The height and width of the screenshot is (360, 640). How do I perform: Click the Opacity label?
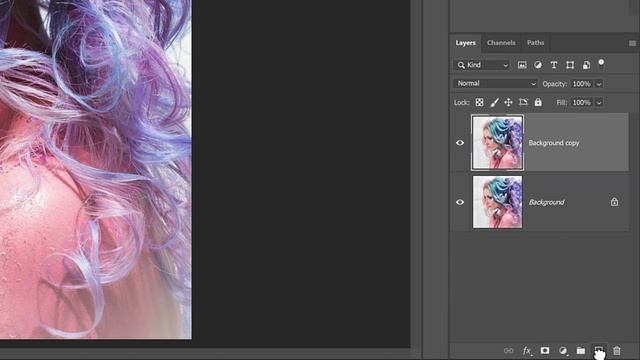click(x=555, y=84)
